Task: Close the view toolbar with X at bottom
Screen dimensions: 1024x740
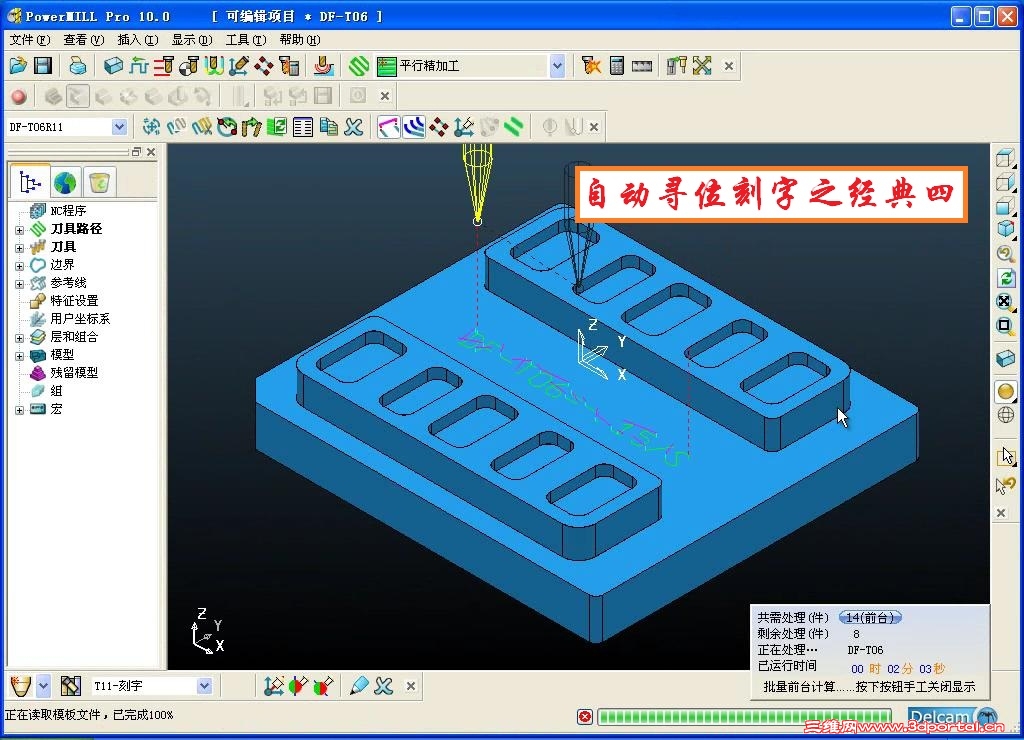Action: pos(1001,513)
